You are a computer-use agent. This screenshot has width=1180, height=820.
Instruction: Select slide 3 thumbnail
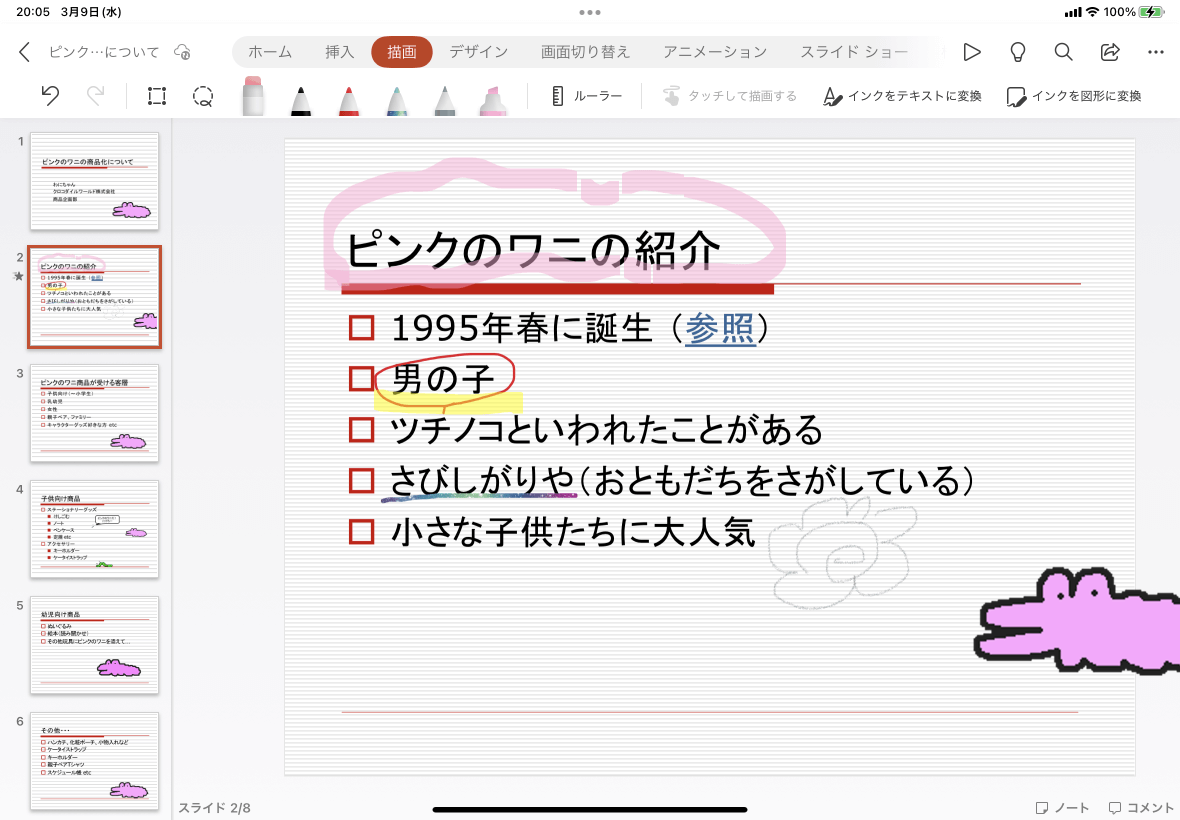pos(95,413)
